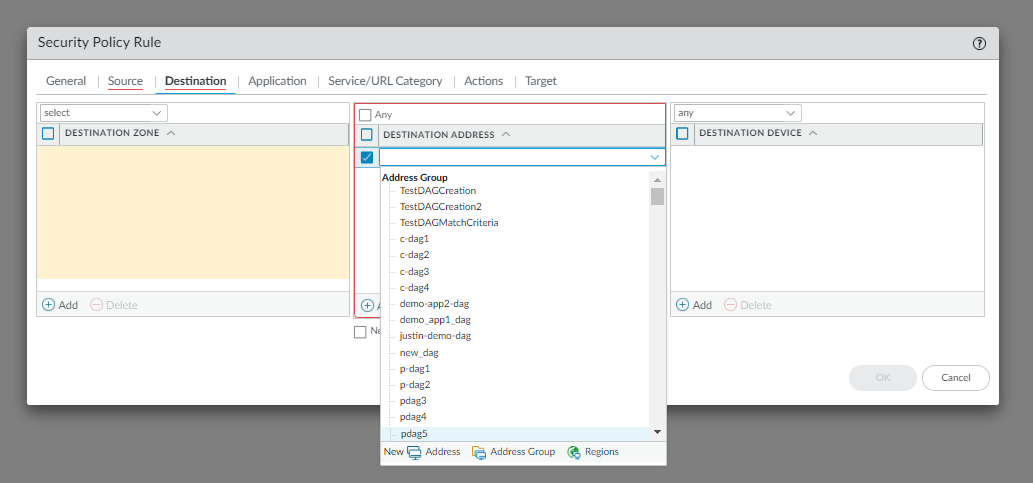Click the new Regions globe icon

[574, 452]
